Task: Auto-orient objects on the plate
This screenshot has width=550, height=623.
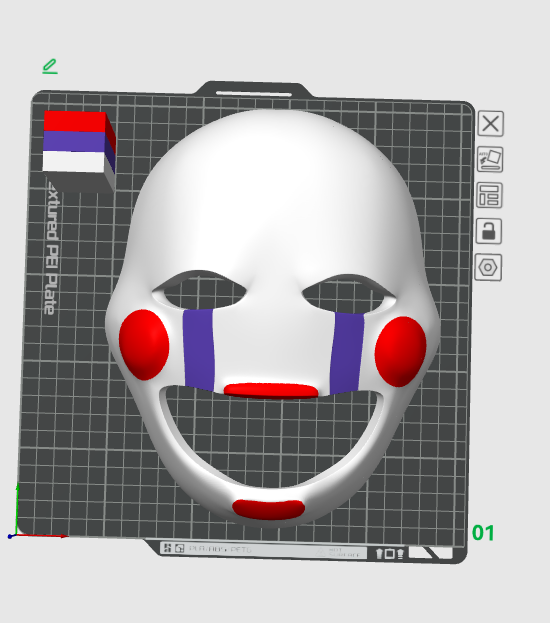Action: pyautogui.click(x=490, y=159)
